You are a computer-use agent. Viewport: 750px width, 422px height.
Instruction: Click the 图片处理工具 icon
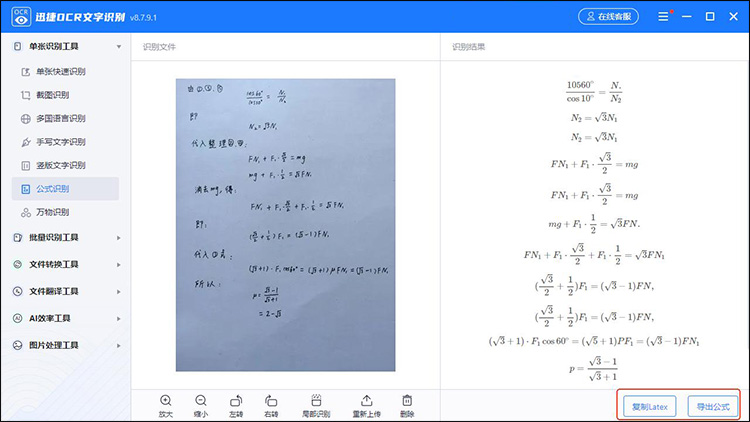(x=18, y=345)
